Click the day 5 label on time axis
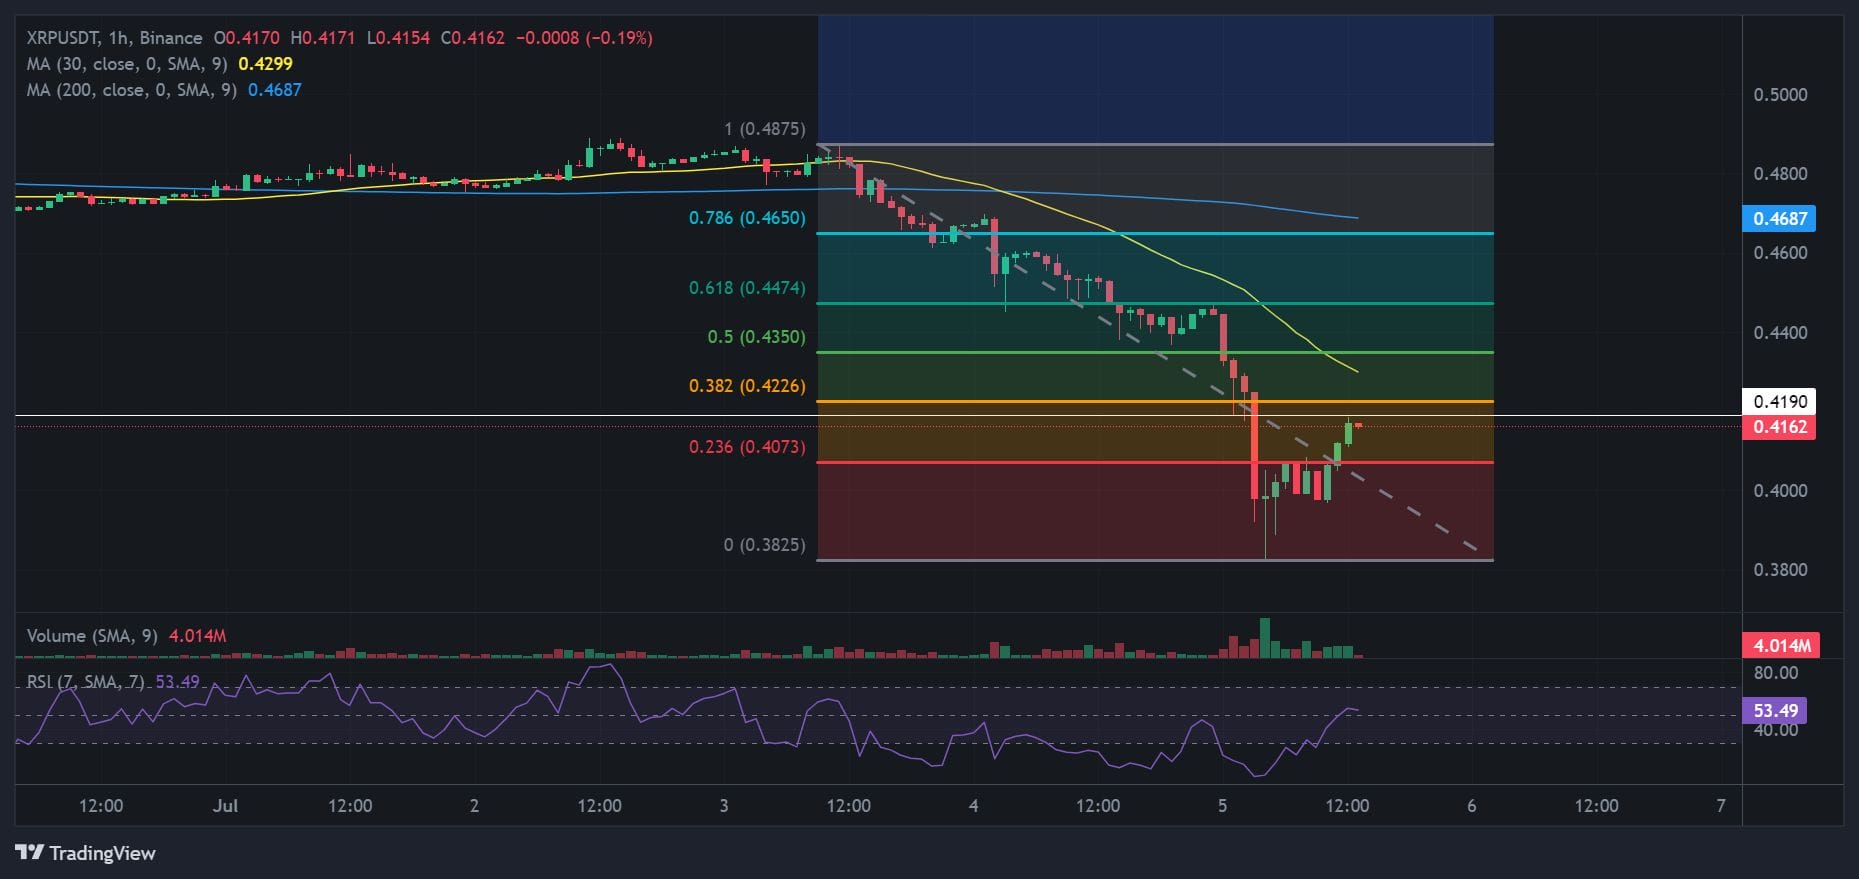The image size is (1859, 879). coord(1222,806)
